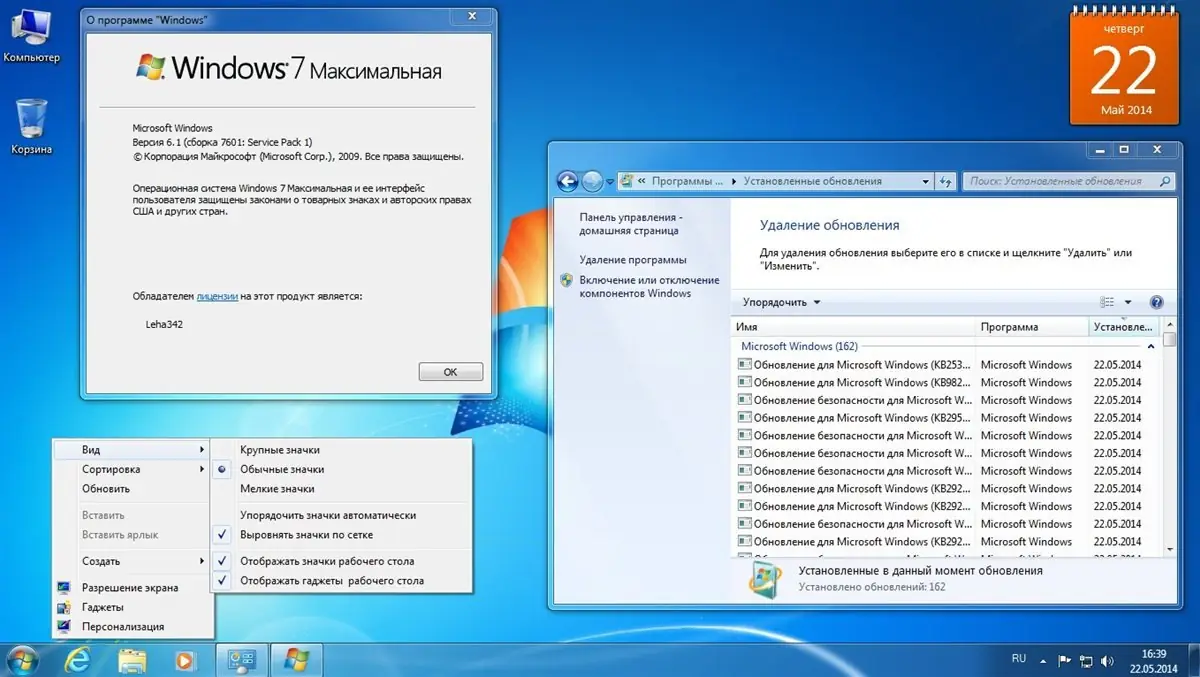Collapse the Microsoft Windows (162) group

[x=1150, y=346]
